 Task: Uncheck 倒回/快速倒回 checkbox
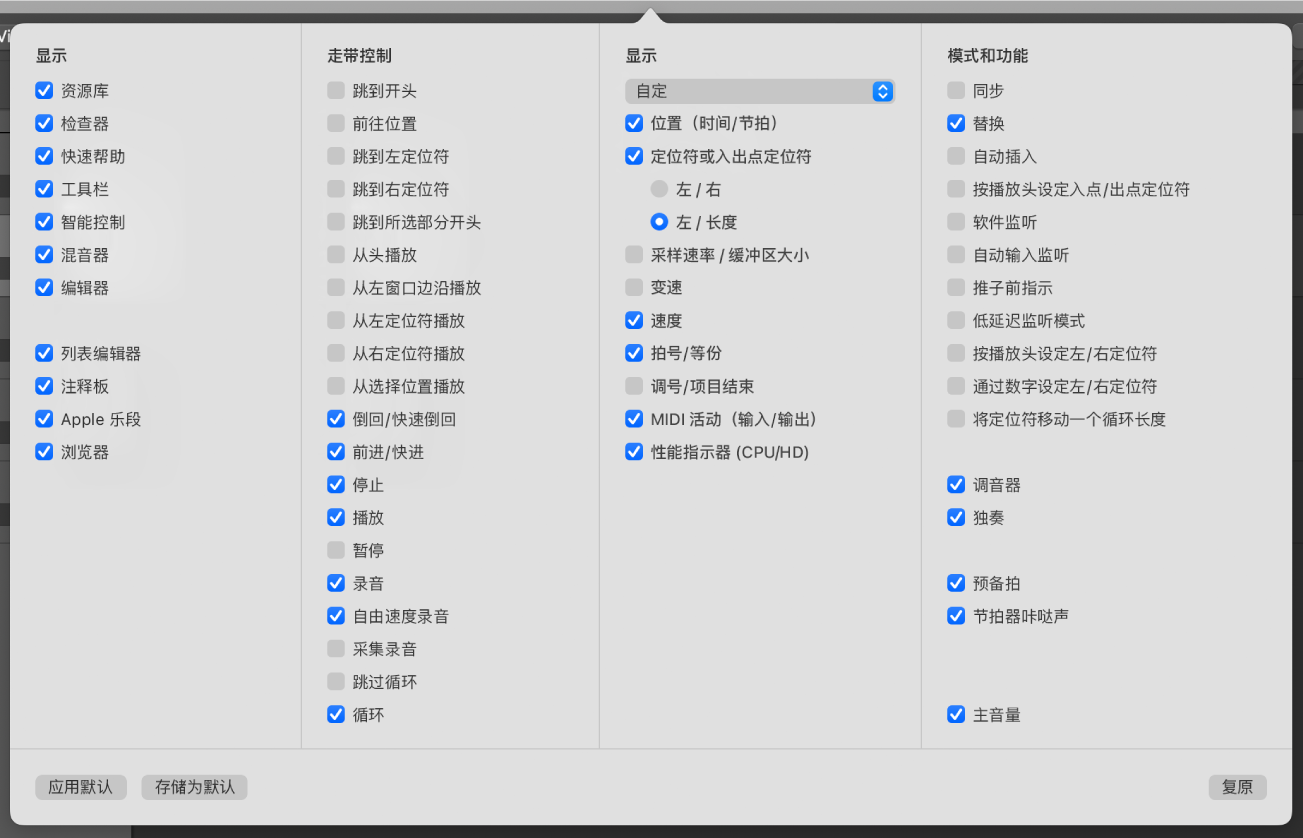coord(336,419)
